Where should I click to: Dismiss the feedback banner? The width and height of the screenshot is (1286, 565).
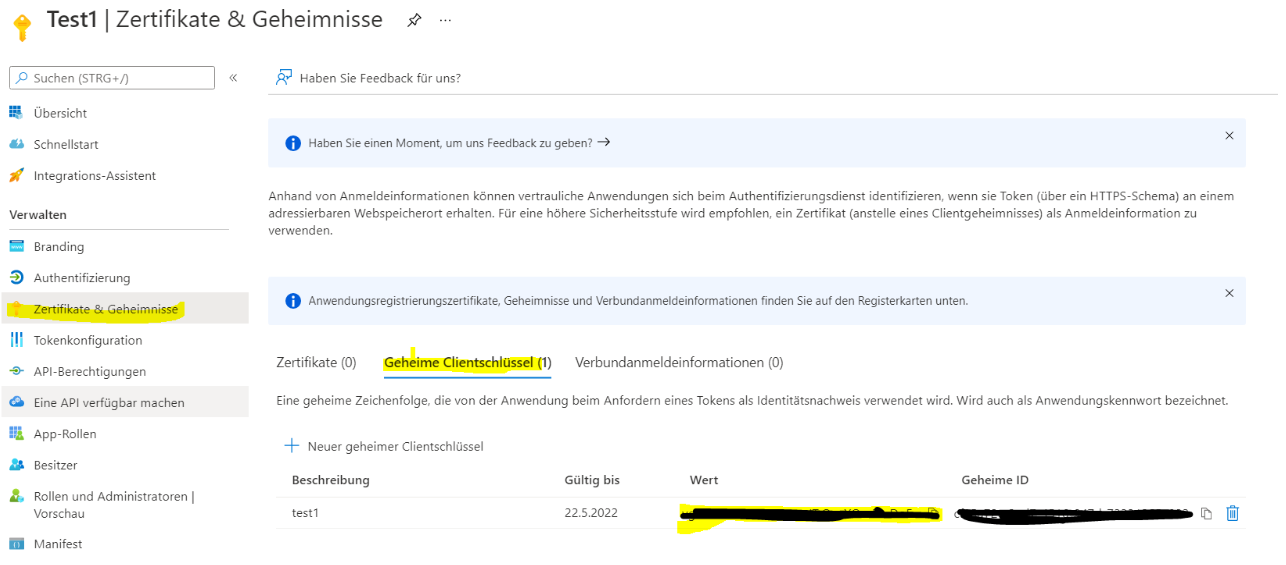(1229, 135)
